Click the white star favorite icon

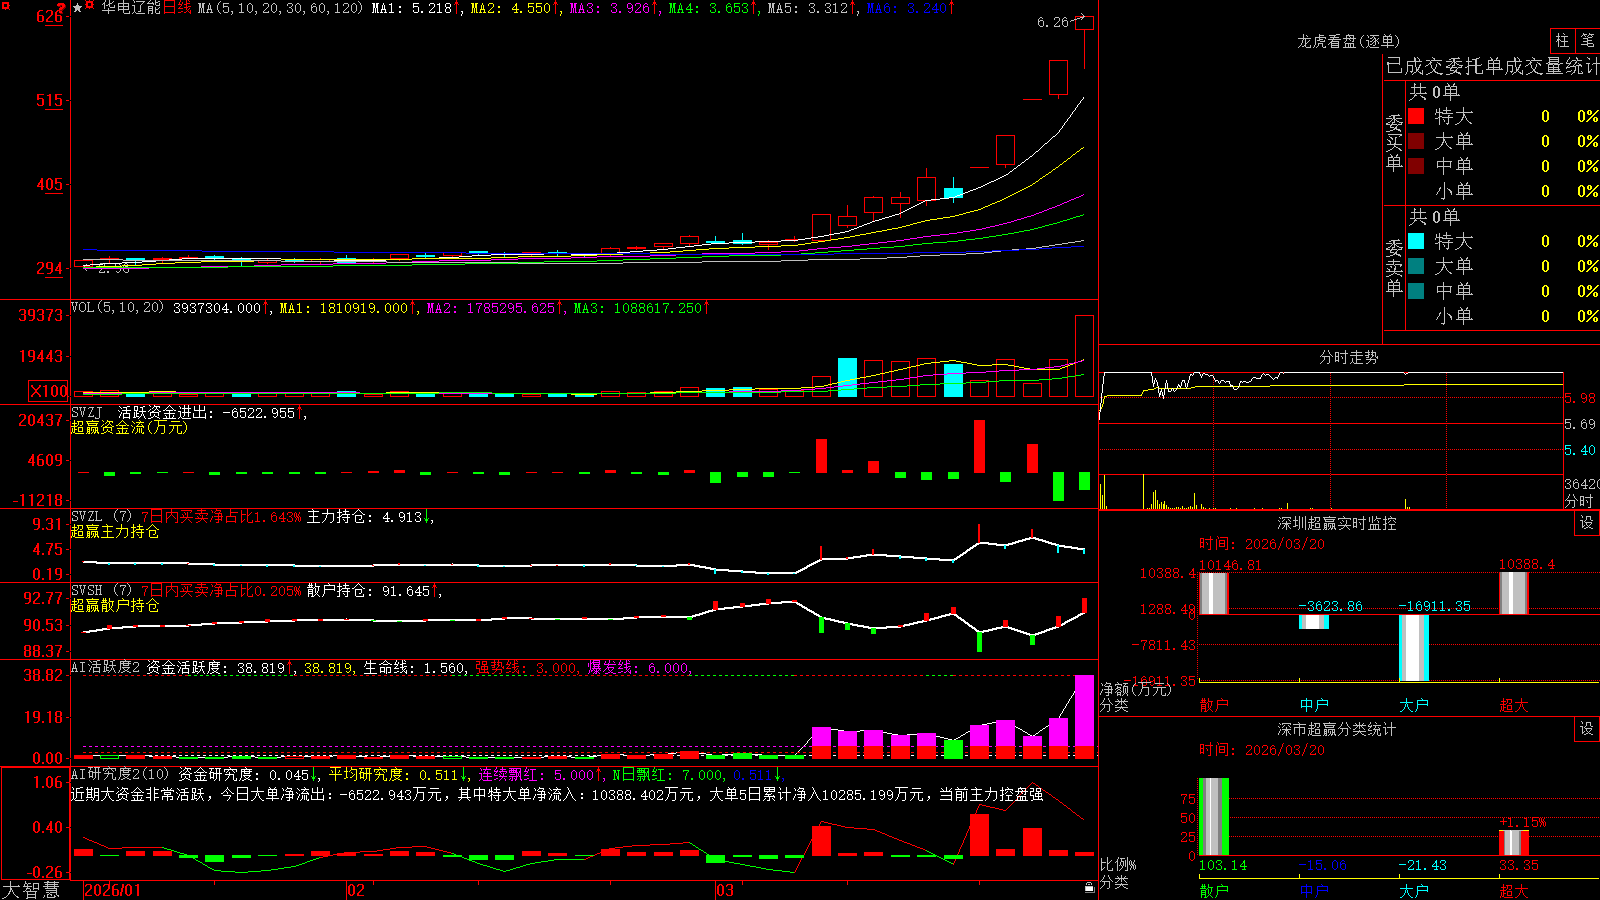[x=77, y=8]
